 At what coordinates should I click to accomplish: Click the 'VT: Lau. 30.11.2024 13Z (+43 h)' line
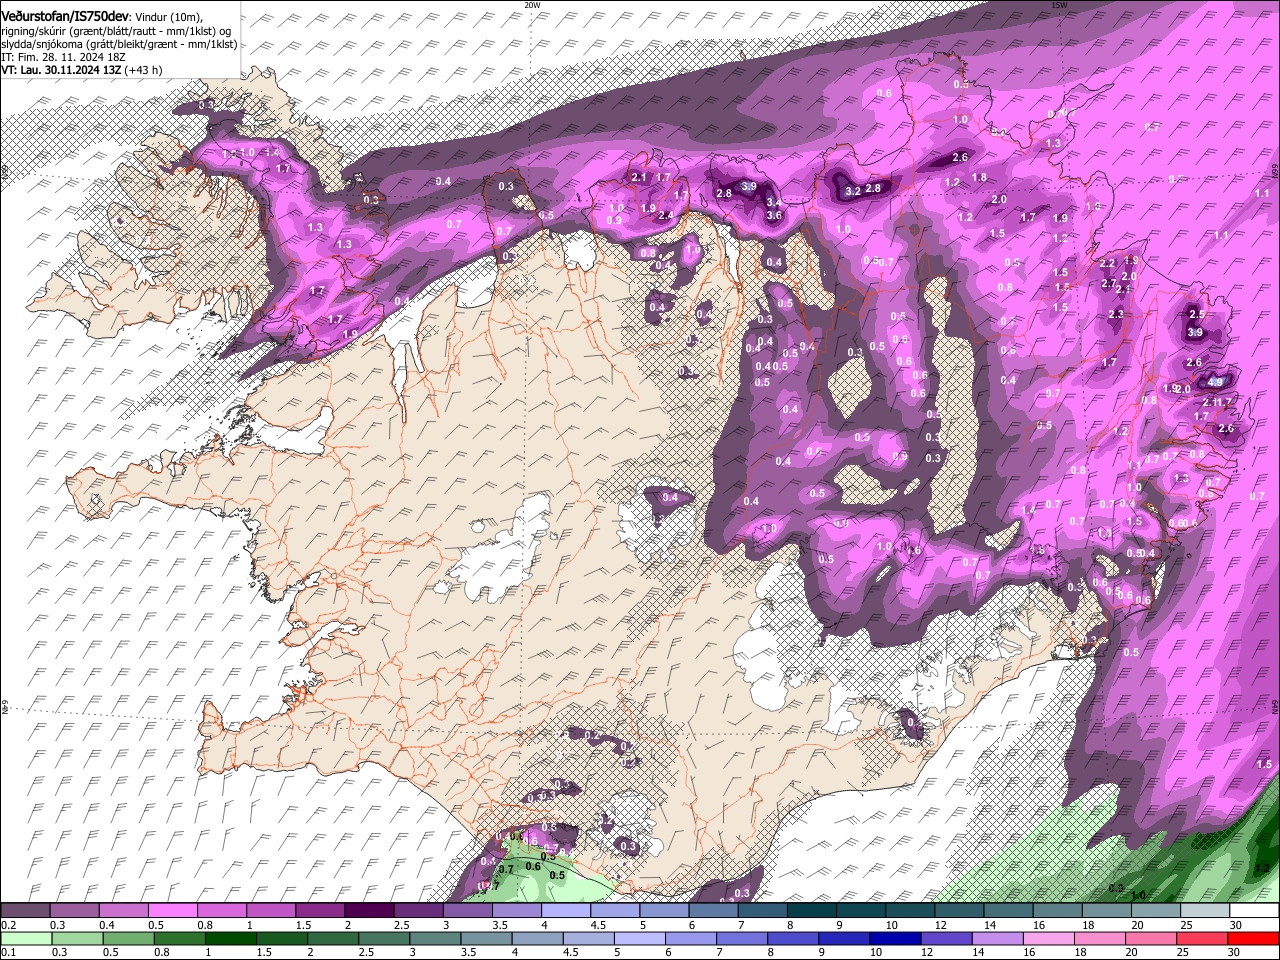pos(82,71)
